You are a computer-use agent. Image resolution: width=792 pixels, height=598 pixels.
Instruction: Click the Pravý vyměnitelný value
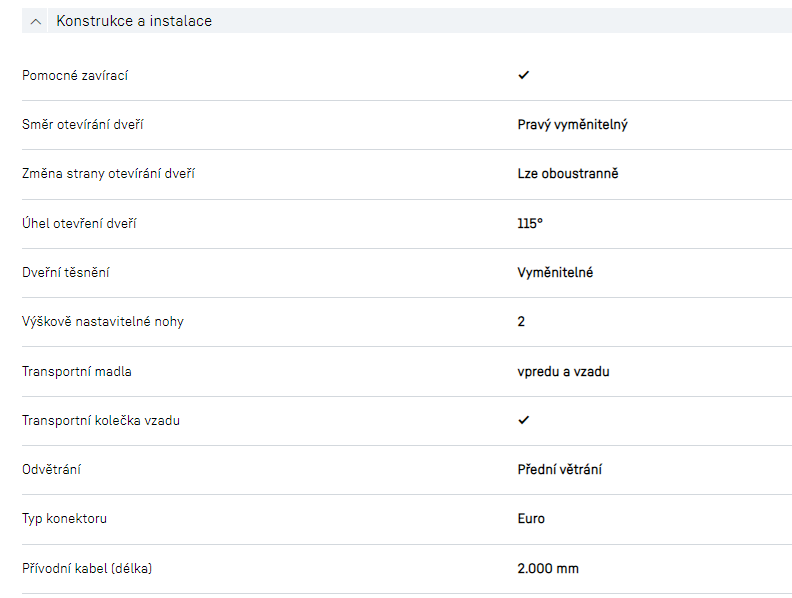point(572,125)
